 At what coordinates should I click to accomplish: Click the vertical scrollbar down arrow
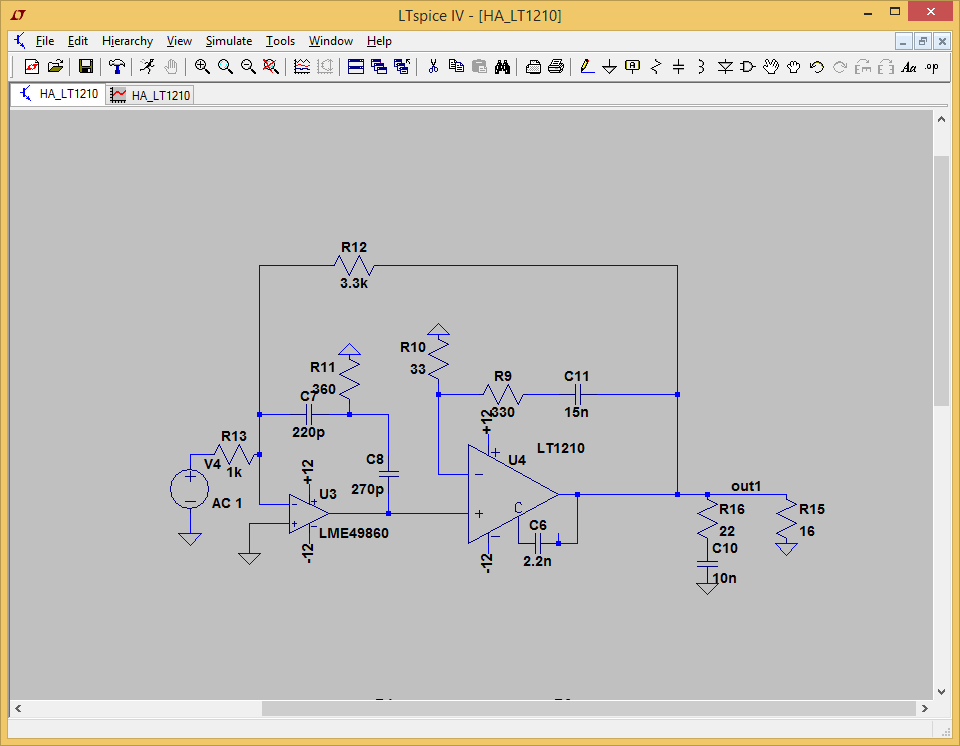(x=941, y=691)
